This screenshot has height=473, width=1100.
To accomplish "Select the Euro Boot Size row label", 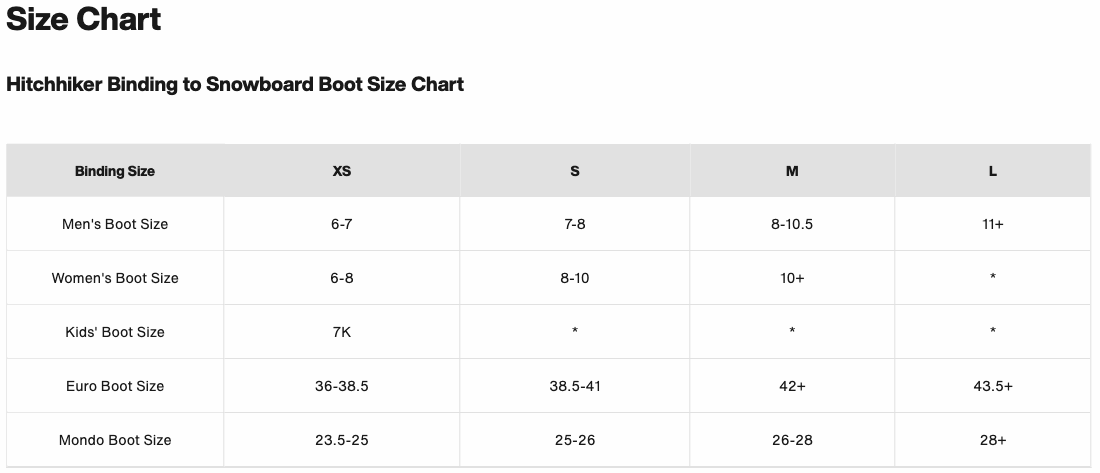I will click(x=115, y=386).
